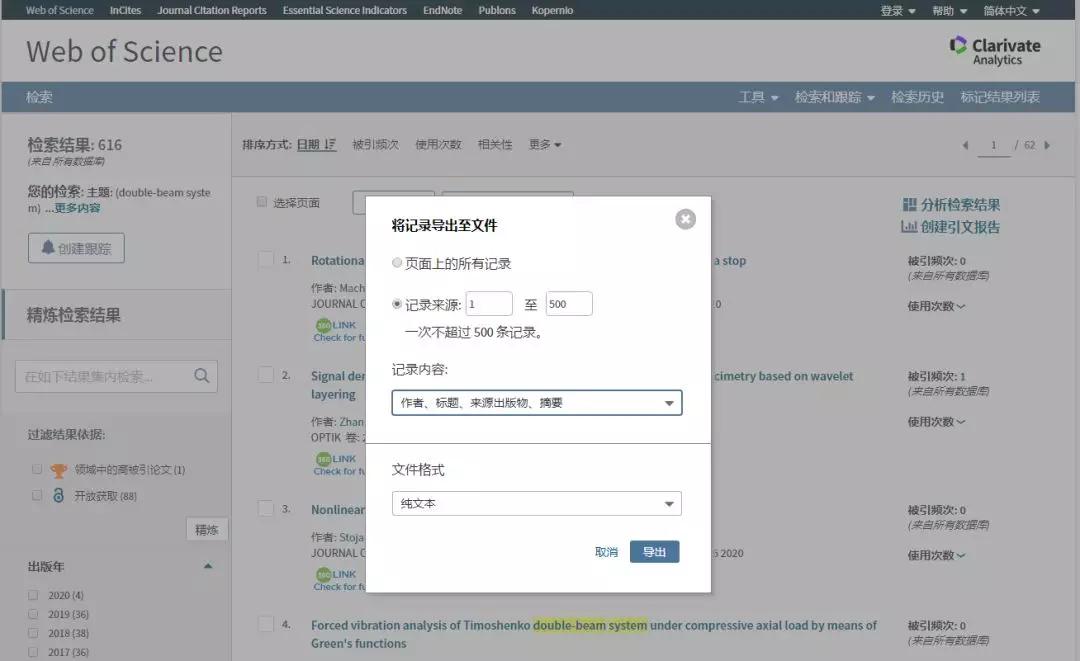Click the 检索 search tab
This screenshot has height=661, width=1080.
click(39, 97)
